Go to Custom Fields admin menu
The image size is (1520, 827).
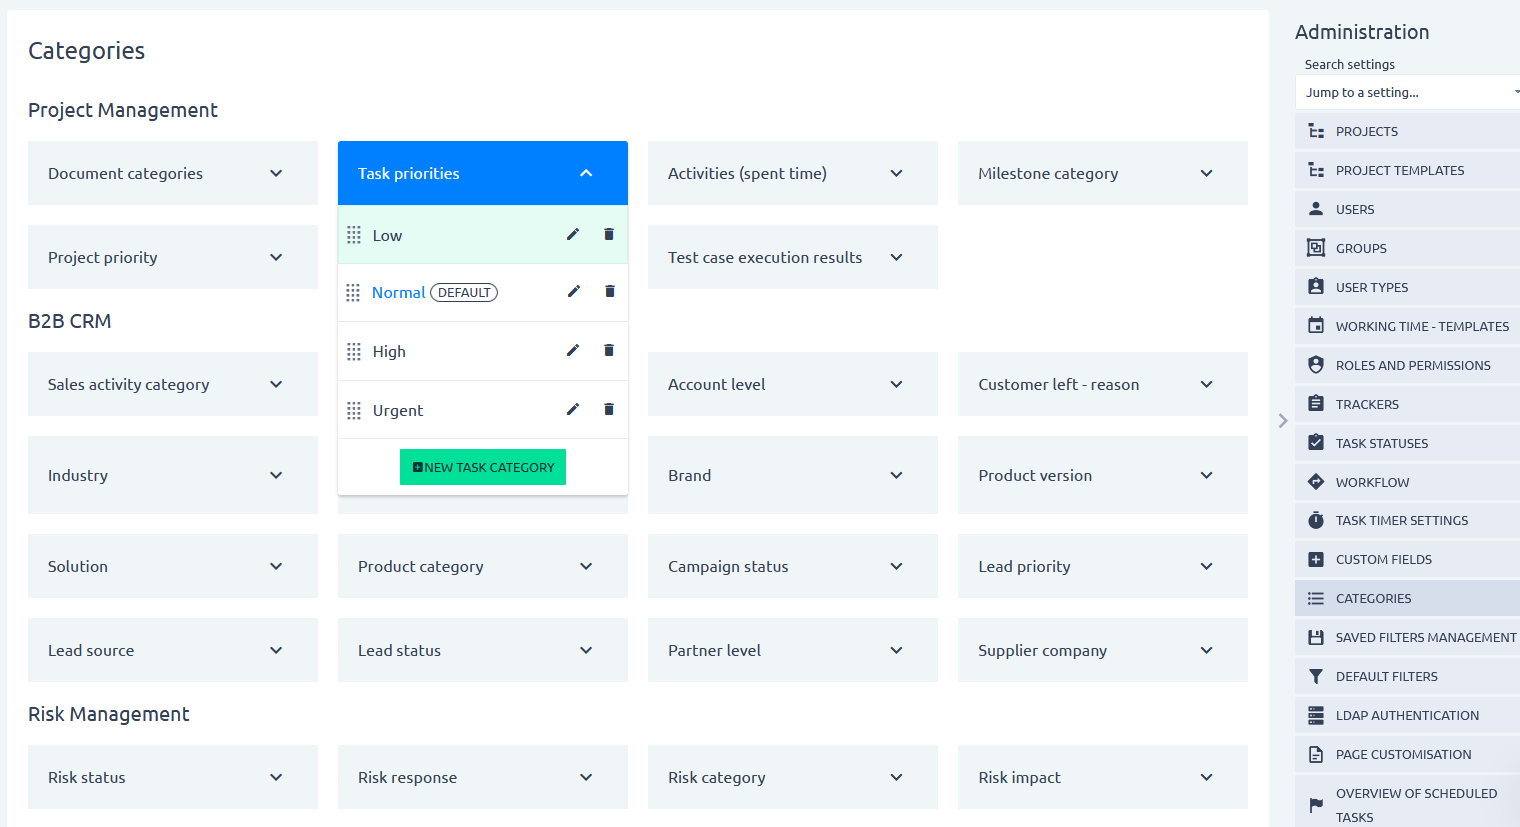(1383, 560)
